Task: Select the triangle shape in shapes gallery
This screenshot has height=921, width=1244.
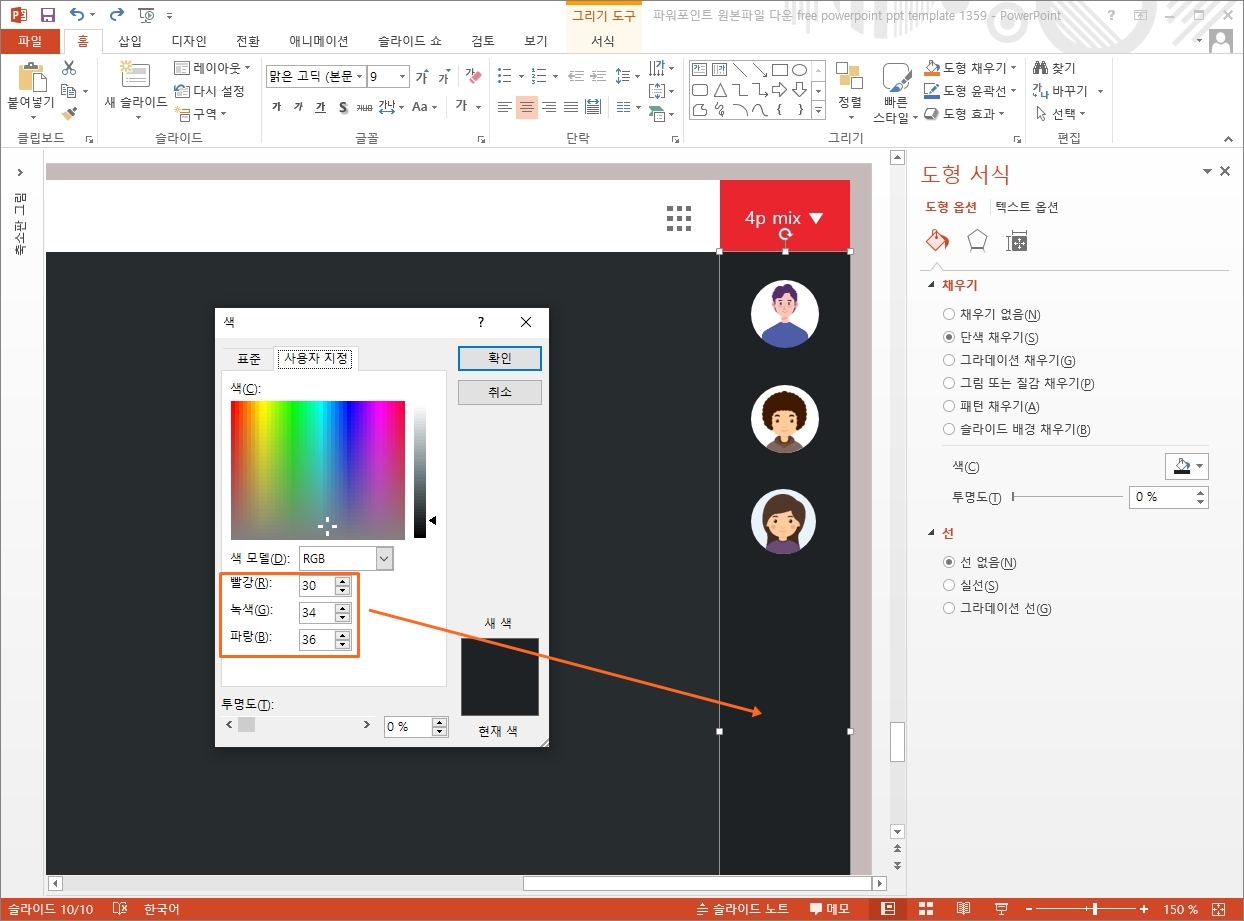Action: 720,90
